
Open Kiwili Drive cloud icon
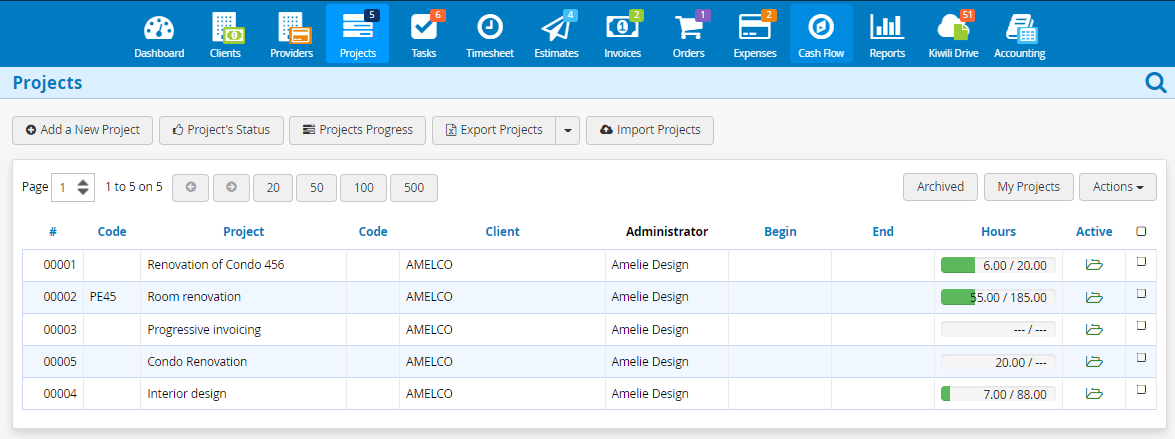[x=953, y=28]
